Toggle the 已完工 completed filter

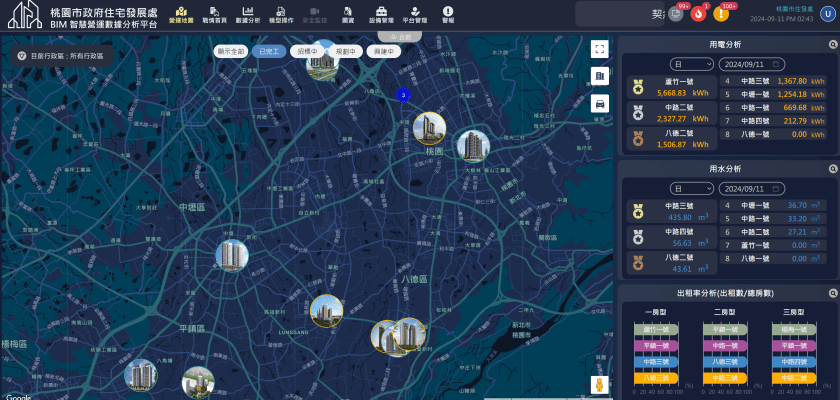(267, 50)
